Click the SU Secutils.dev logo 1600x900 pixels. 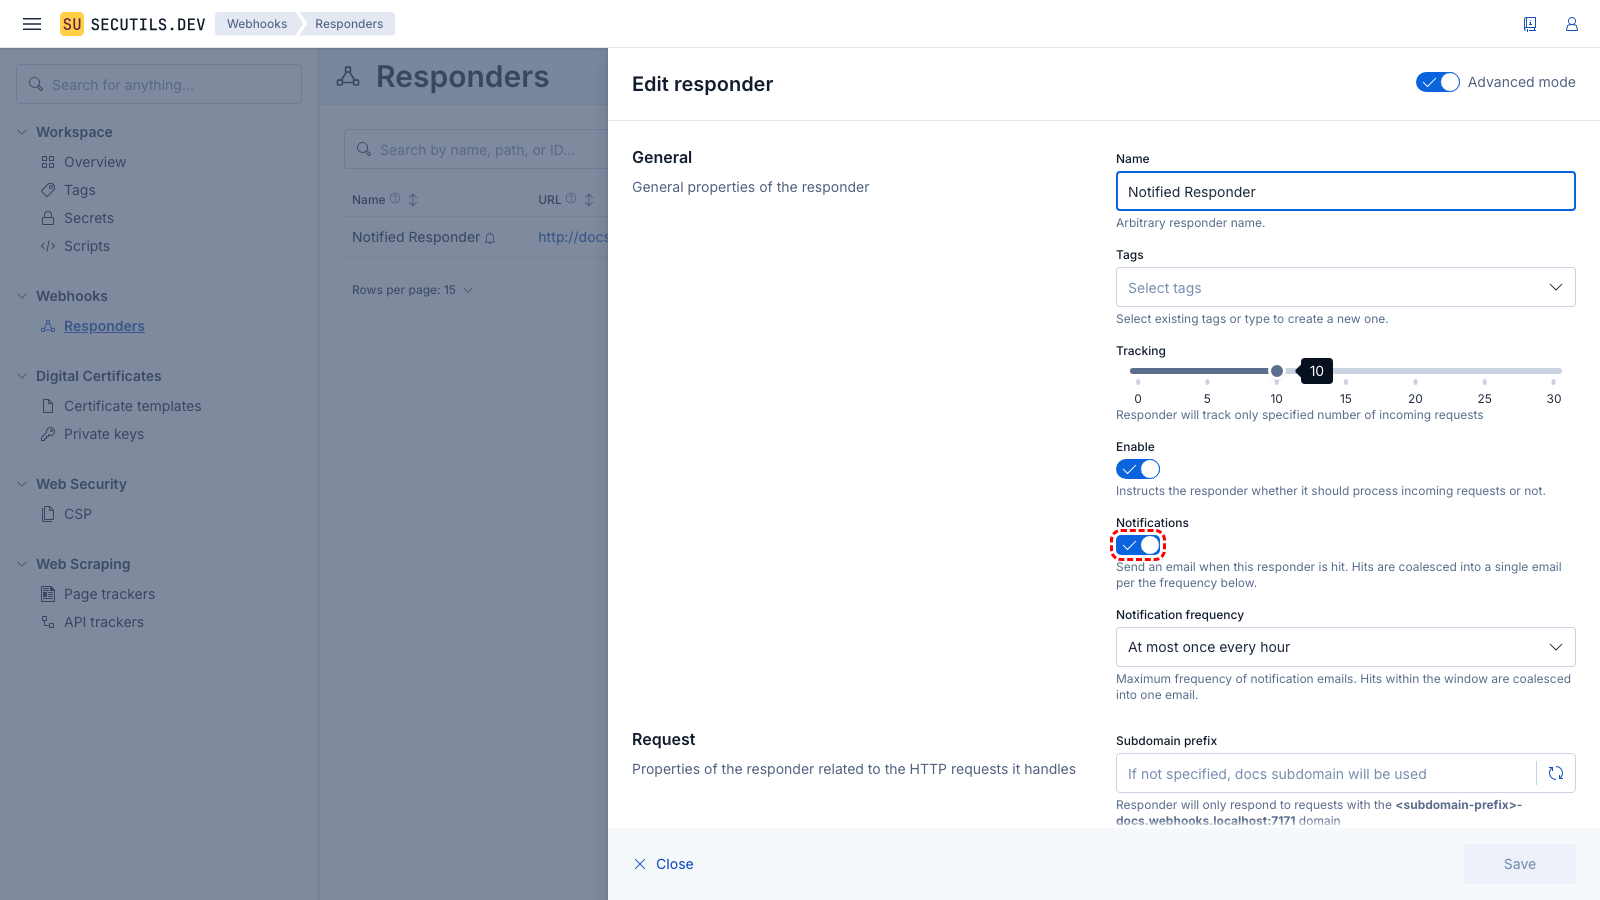[x=133, y=24]
